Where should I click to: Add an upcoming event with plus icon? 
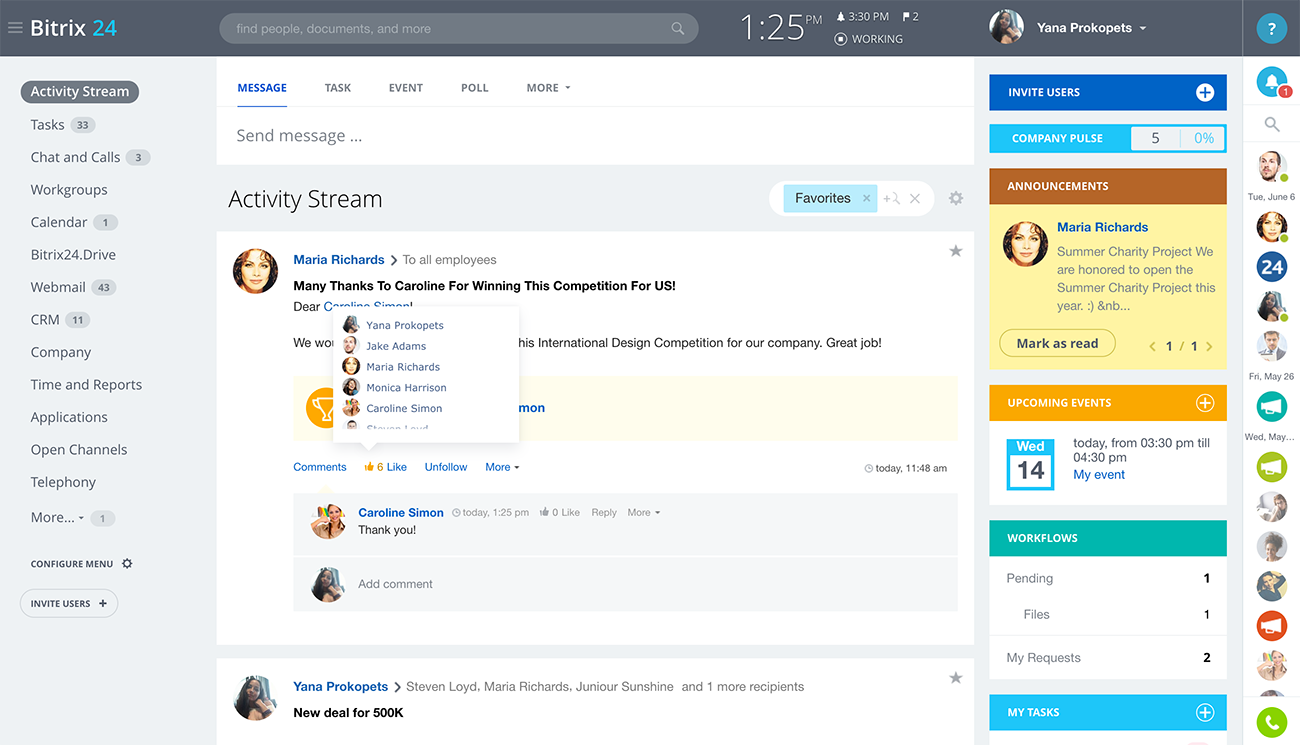(1205, 403)
